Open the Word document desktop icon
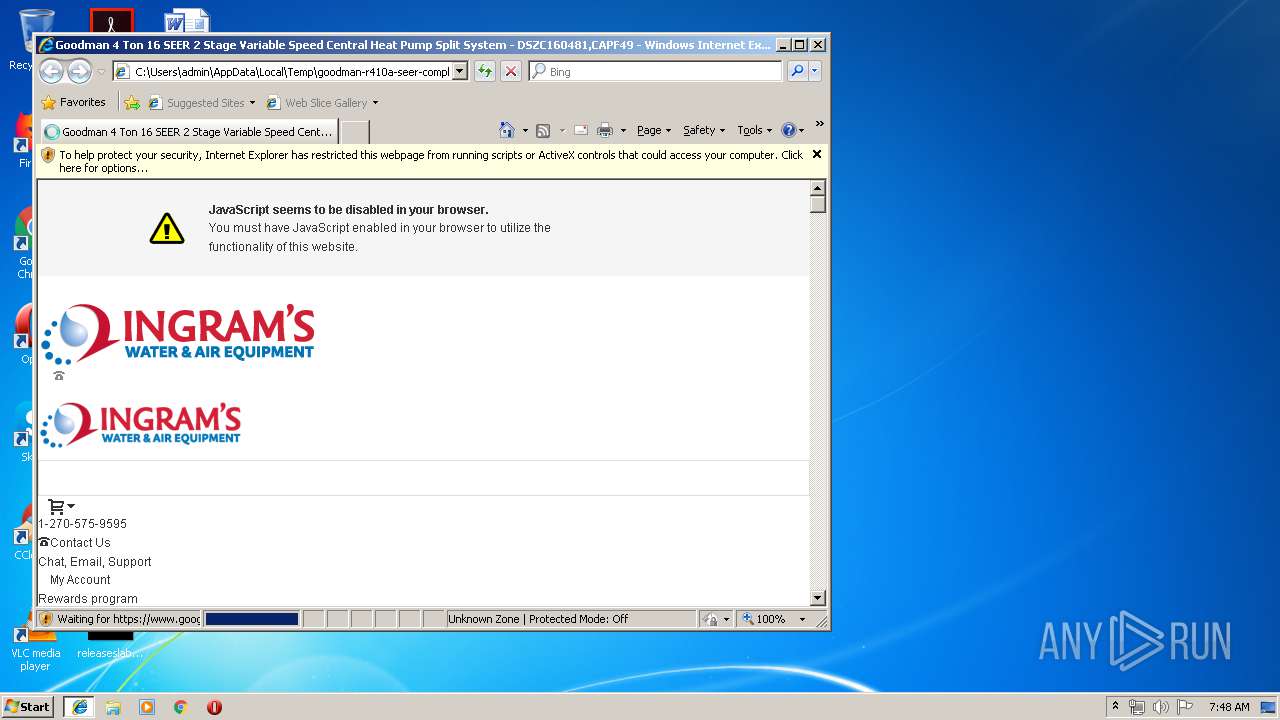1280x720 pixels. [x=187, y=20]
